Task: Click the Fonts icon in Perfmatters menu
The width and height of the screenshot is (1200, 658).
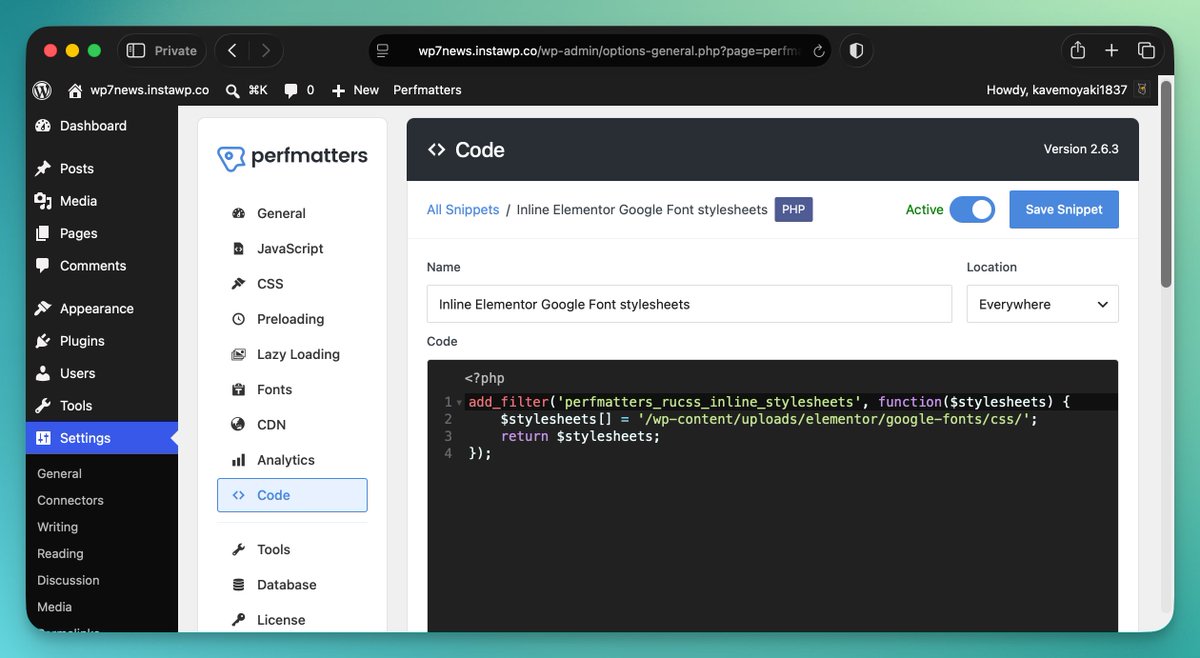Action: [x=238, y=390]
